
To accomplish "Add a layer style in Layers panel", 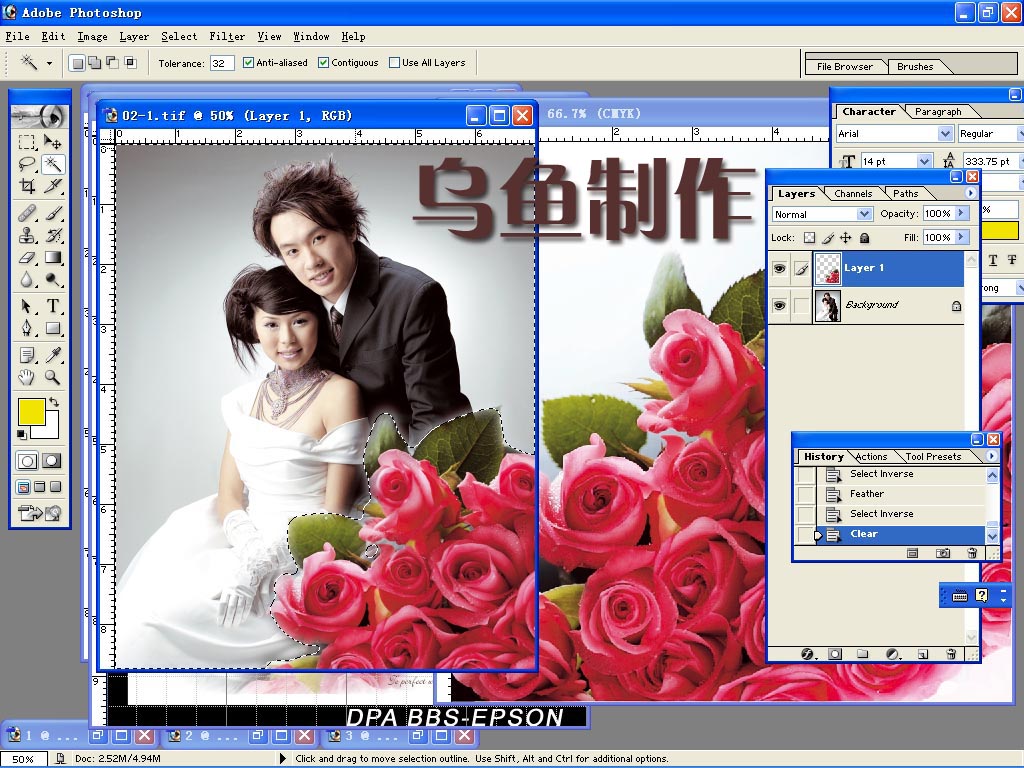I will 807,654.
